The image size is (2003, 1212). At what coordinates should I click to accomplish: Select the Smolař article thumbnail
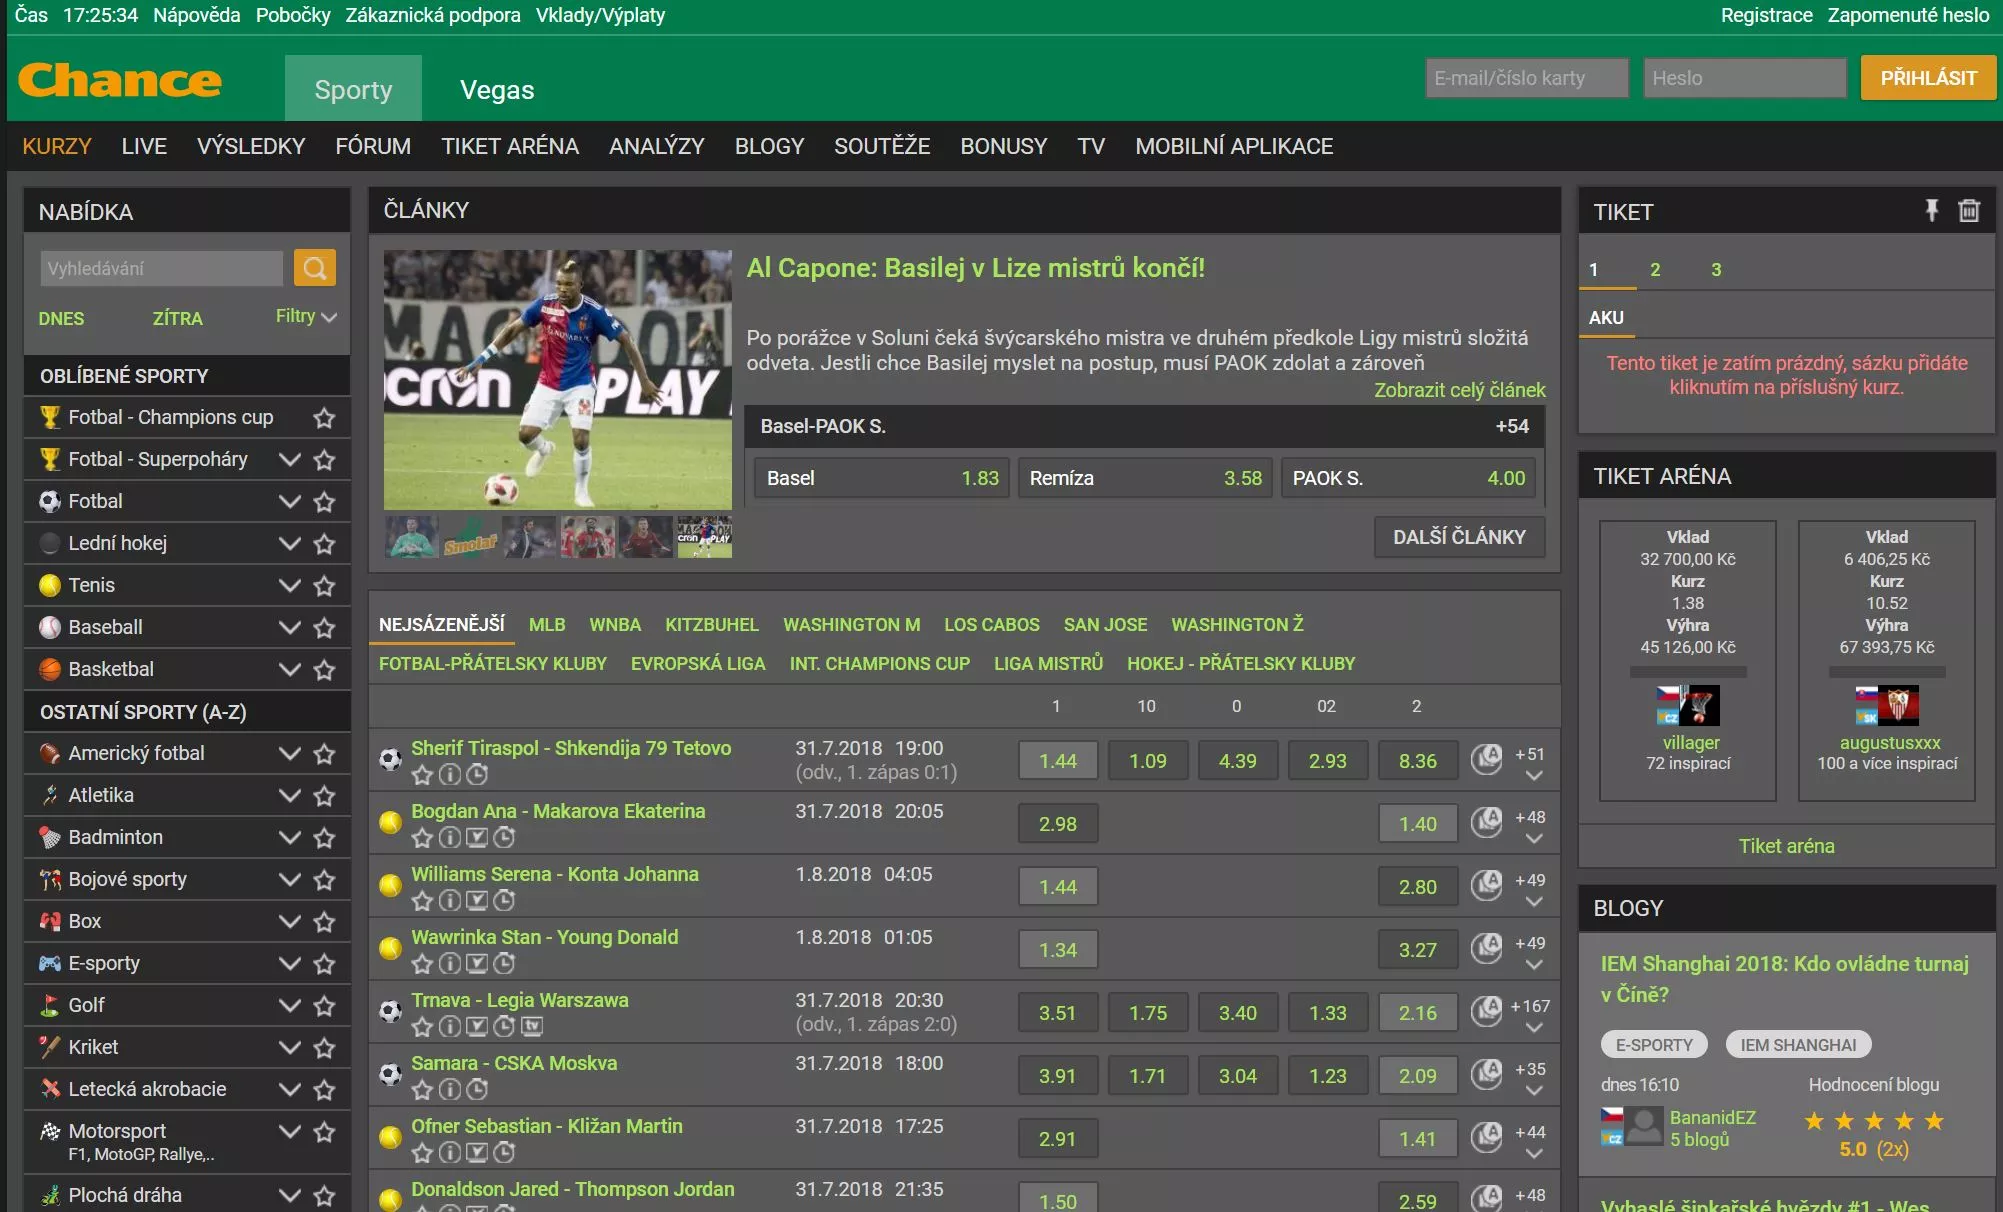[470, 538]
